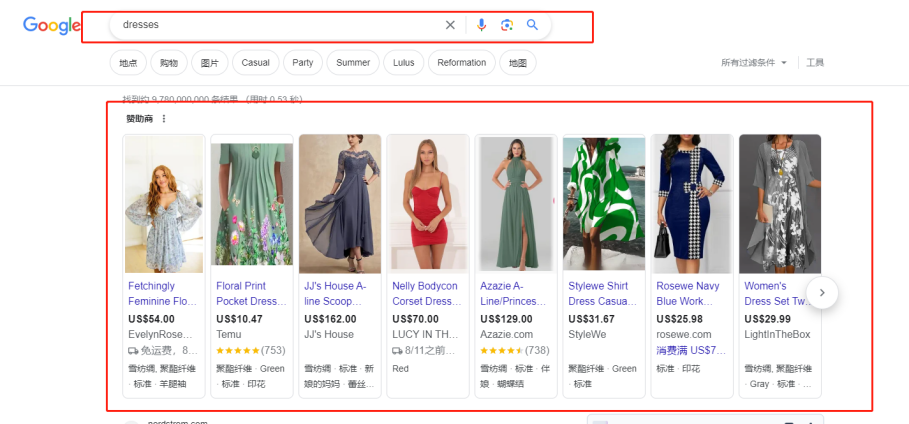The height and width of the screenshot is (424, 909).
Task: Open the Floral Print Pocket Dress link
Action: [x=251, y=293]
